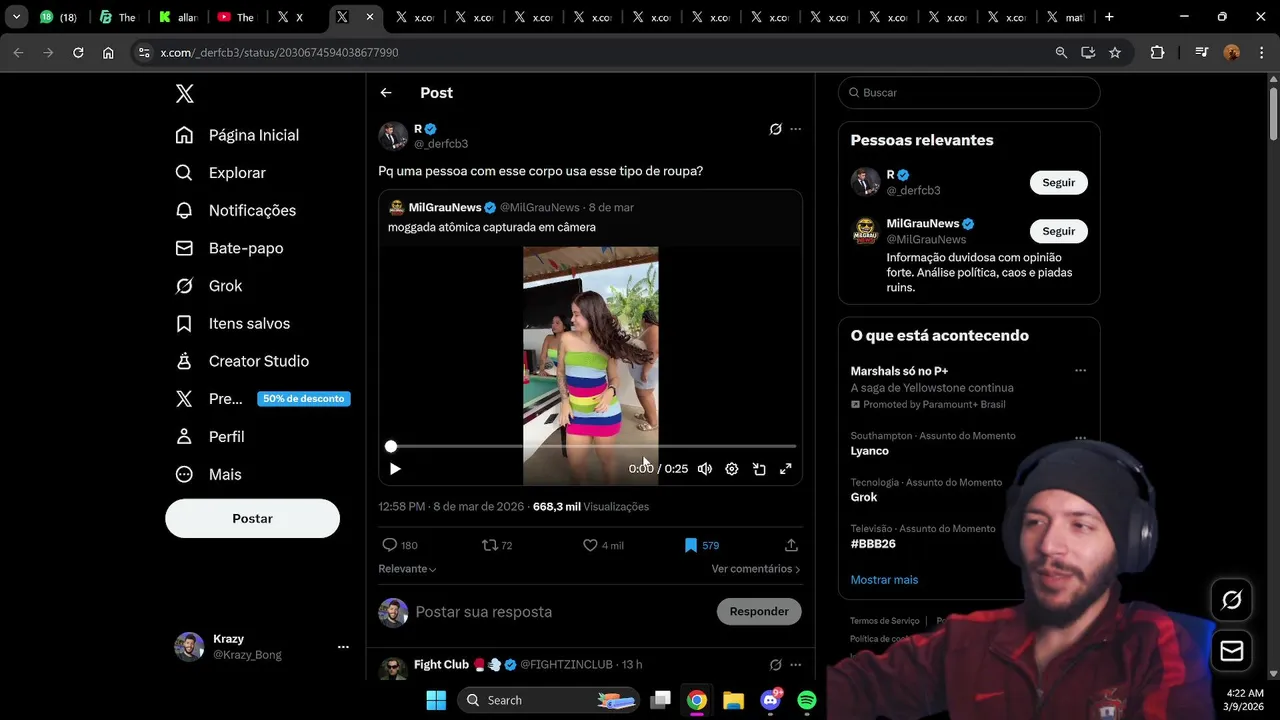Image resolution: width=1280 pixels, height=720 pixels.
Task: Click Postar sua resposta field
Action: tap(560, 612)
